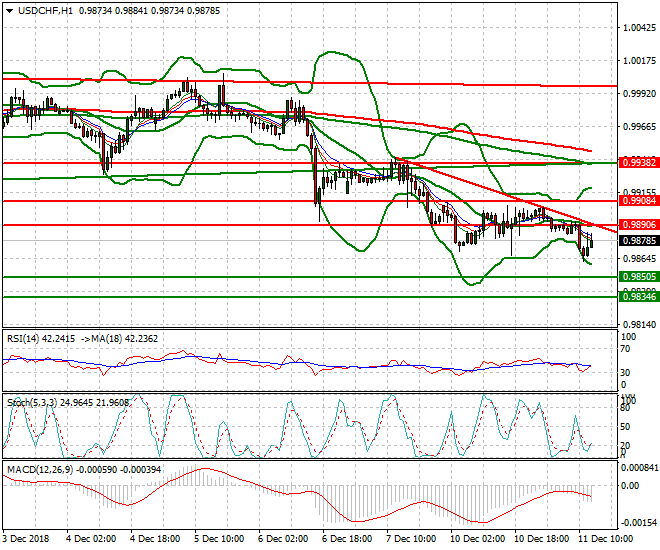
Task: Click the 3 Dec 2018 time axis label
Action: [26, 539]
